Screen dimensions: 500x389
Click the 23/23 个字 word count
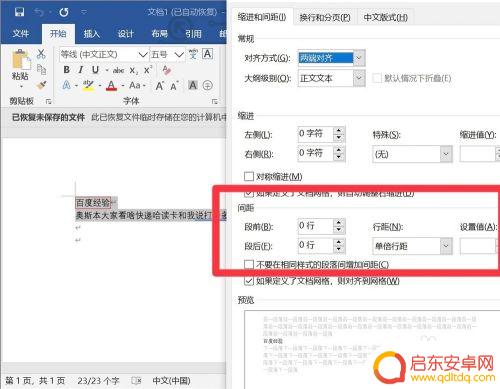coord(98,381)
